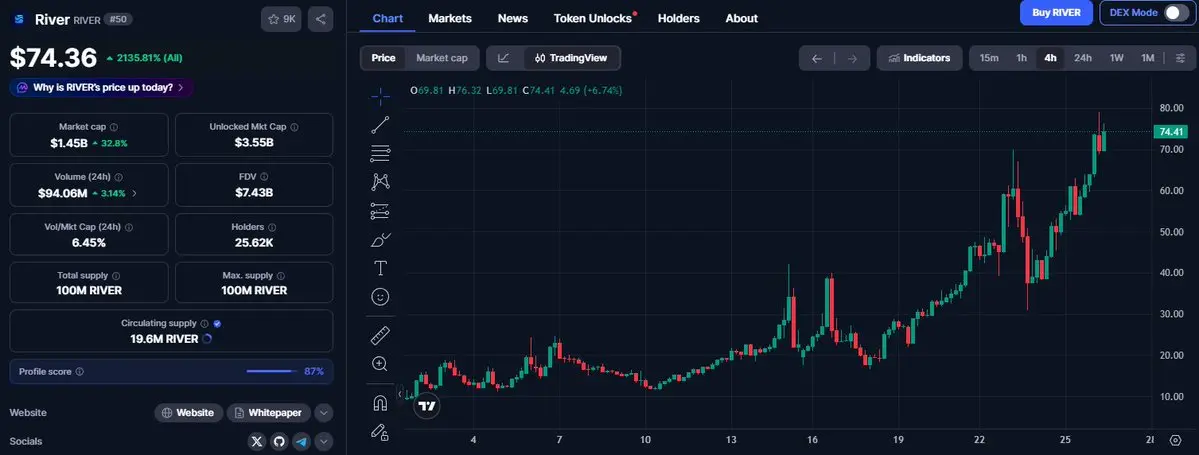The height and width of the screenshot is (455, 1199).
Task: Select the 4h timeframe
Action: point(1050,58)
